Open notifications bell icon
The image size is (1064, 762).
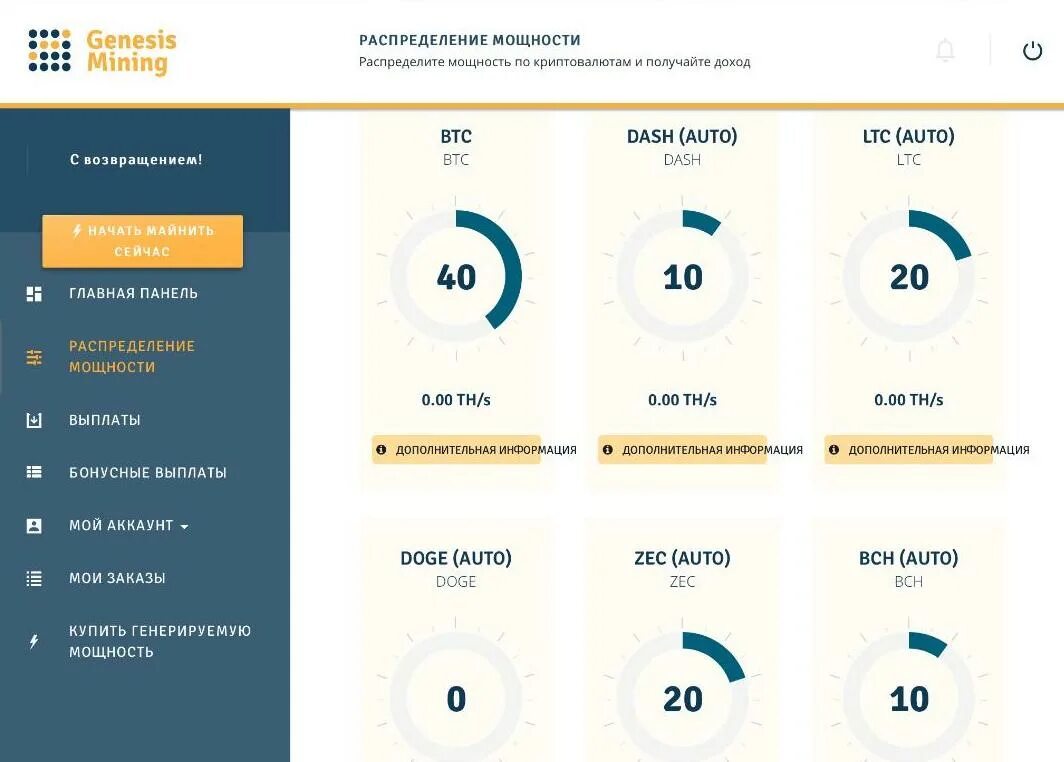(x=945, y=50)
